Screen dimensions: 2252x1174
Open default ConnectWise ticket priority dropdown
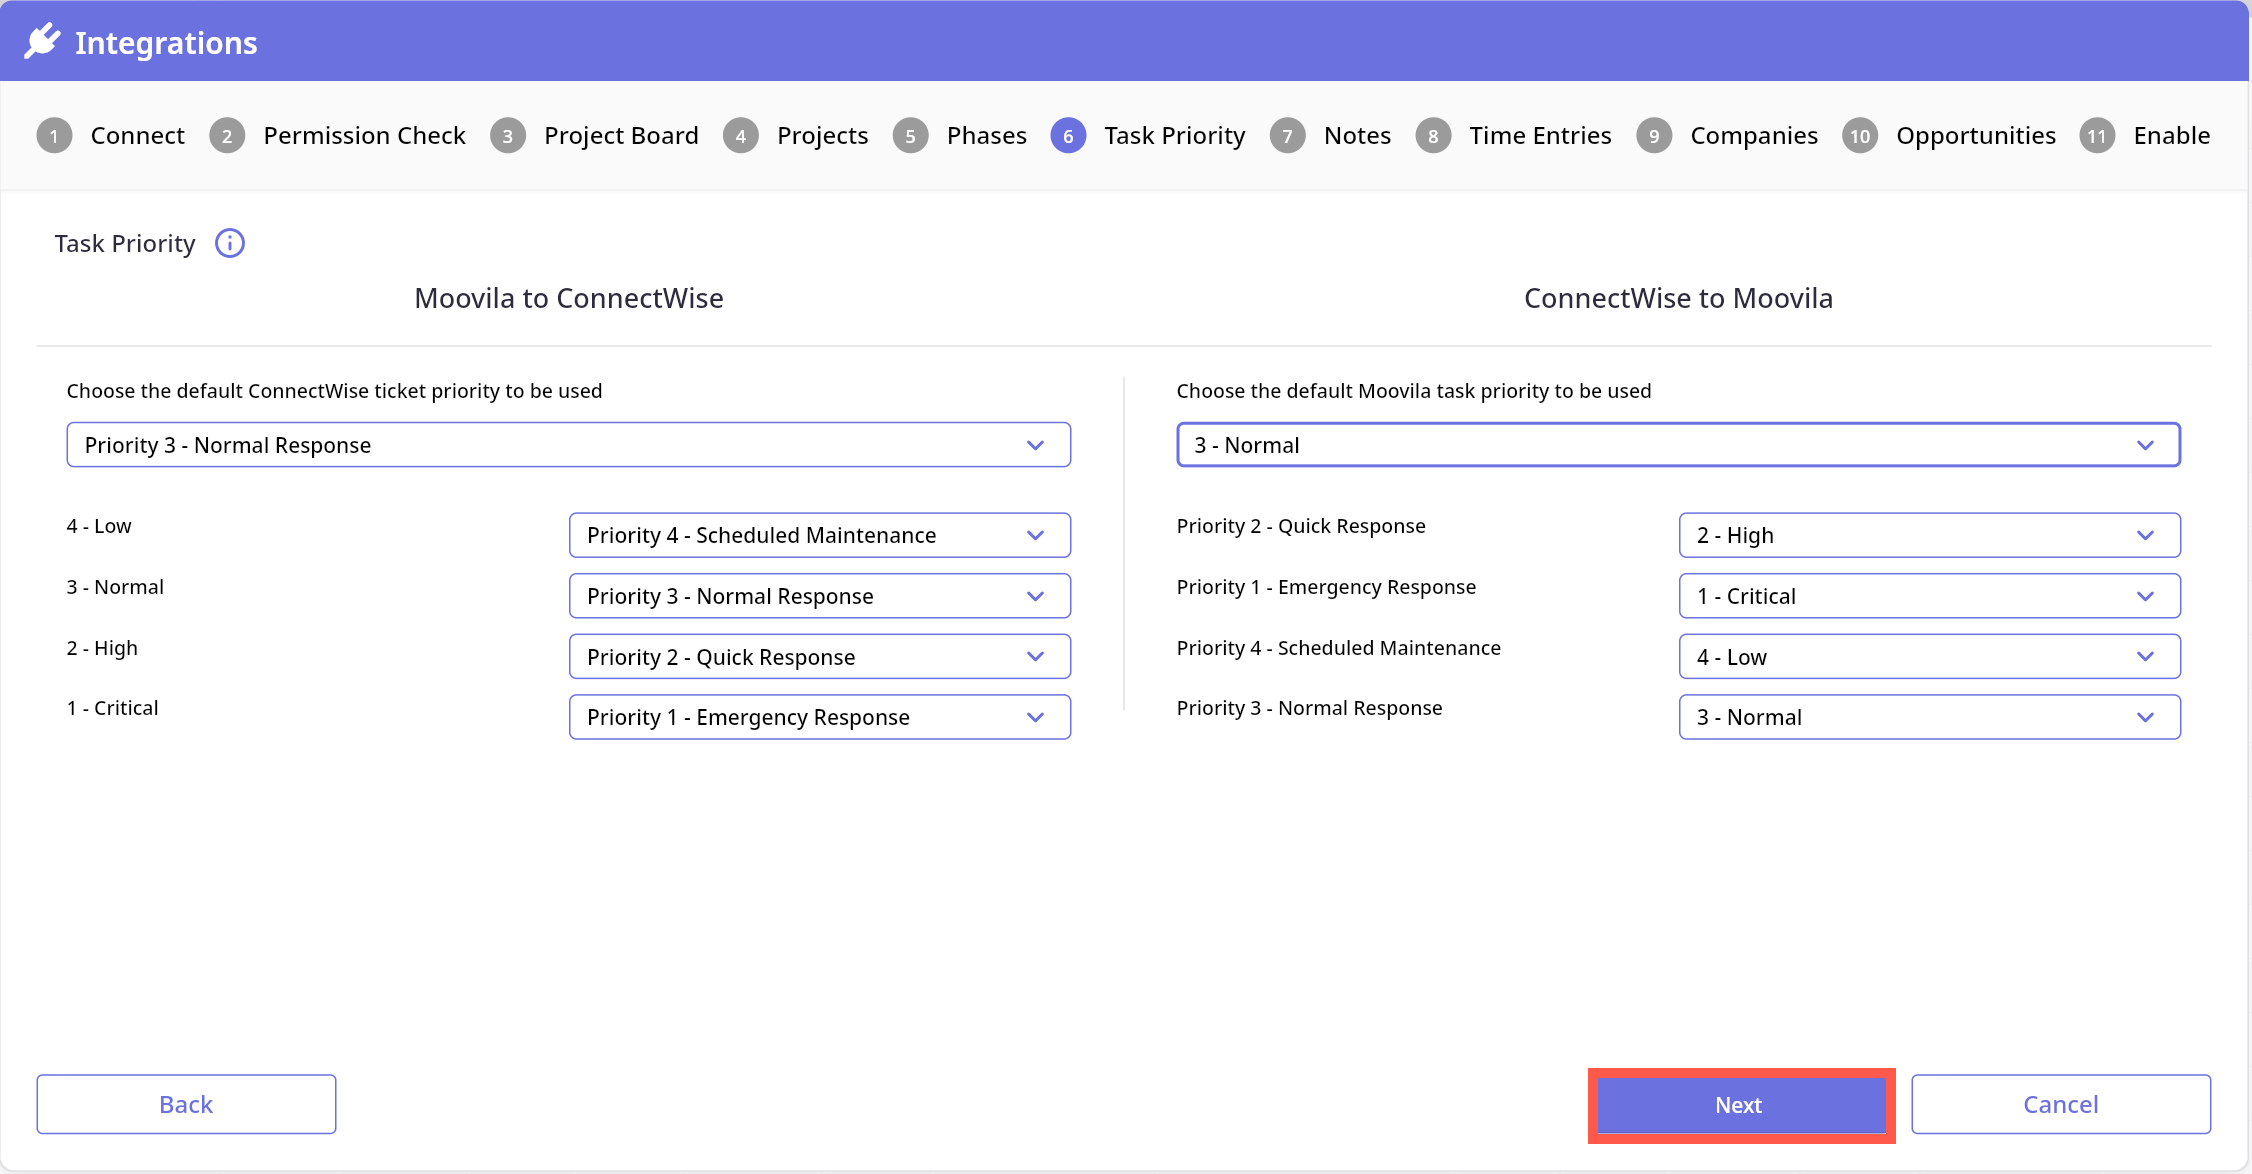[568, 445]
